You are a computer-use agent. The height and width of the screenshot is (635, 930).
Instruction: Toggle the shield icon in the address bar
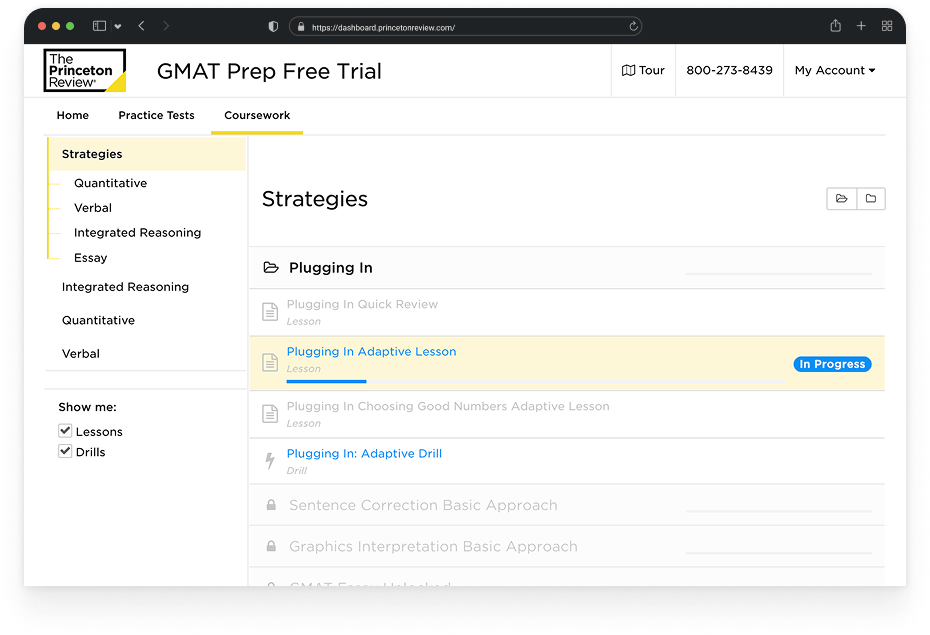point(272,26)
